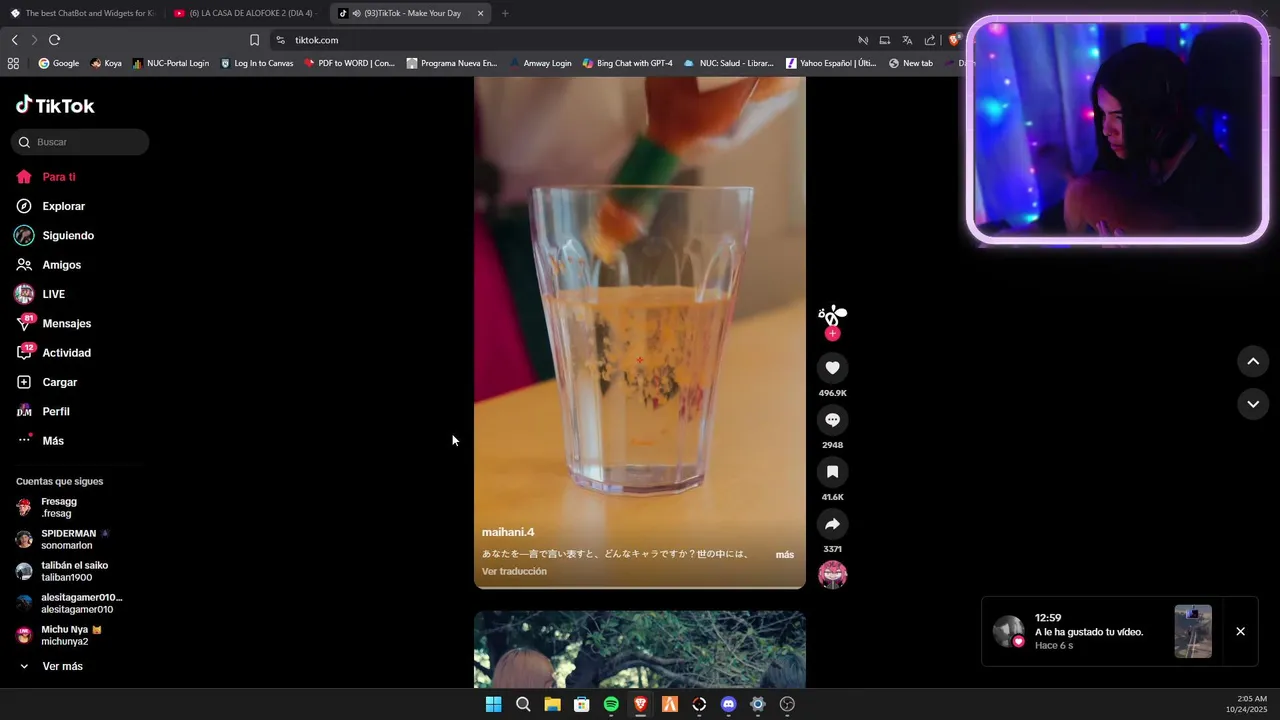The height and width of the screenshot is (720, 1280).
Task: Open the notification's video thumbnail
Action: 1193,631
